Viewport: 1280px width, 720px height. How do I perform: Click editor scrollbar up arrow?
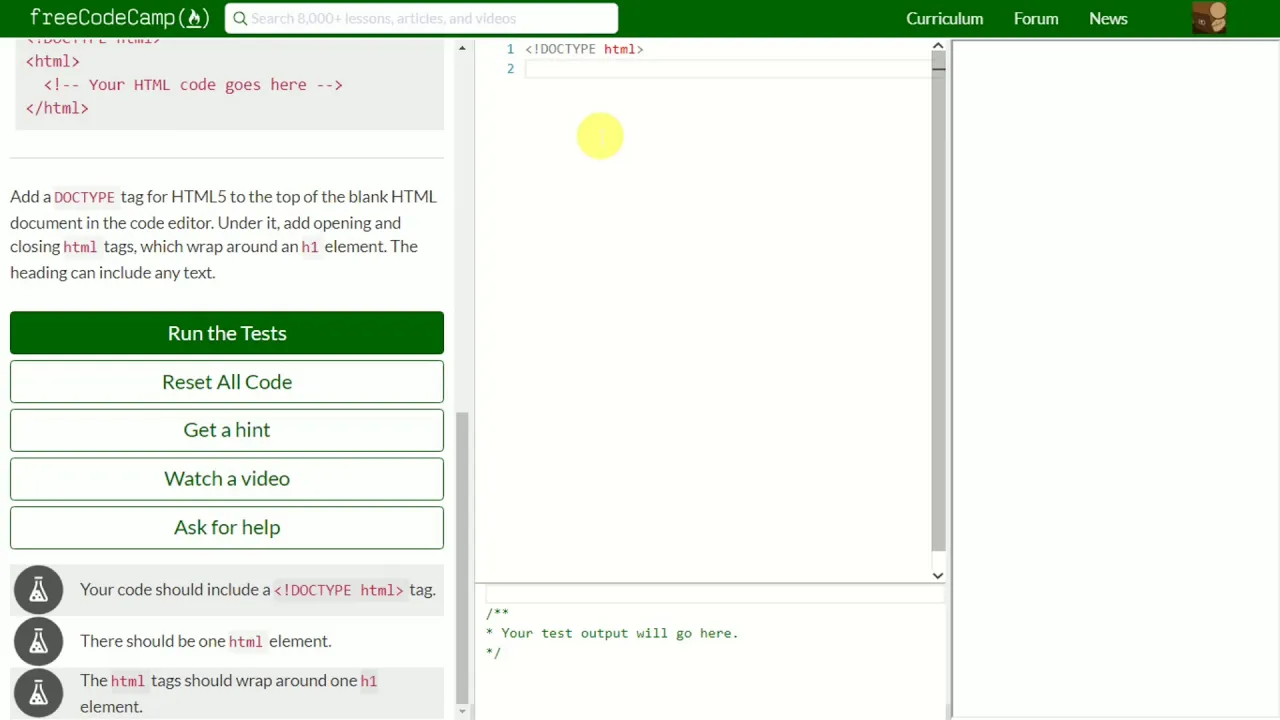[938, 46]
